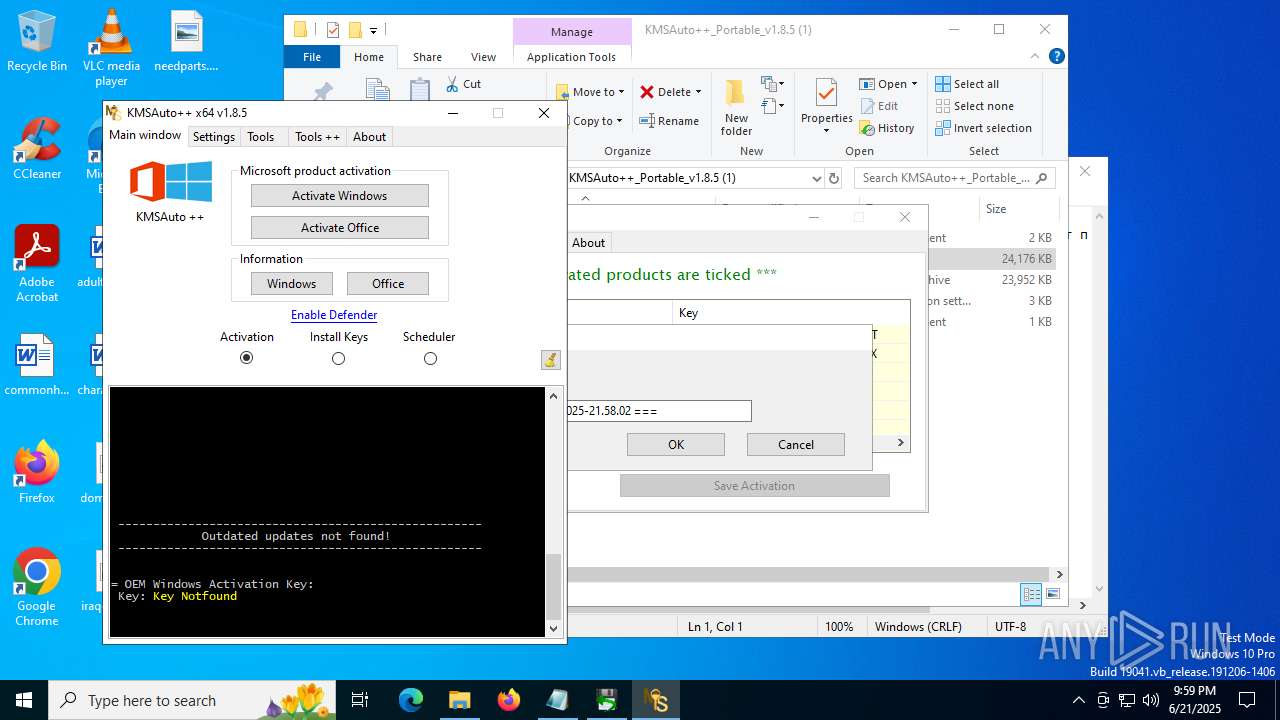Click the red Delete icon in Explorer ribbon
Image resolution: width=1280 pixels, height=720 pixels.
(x=647, y=92)
